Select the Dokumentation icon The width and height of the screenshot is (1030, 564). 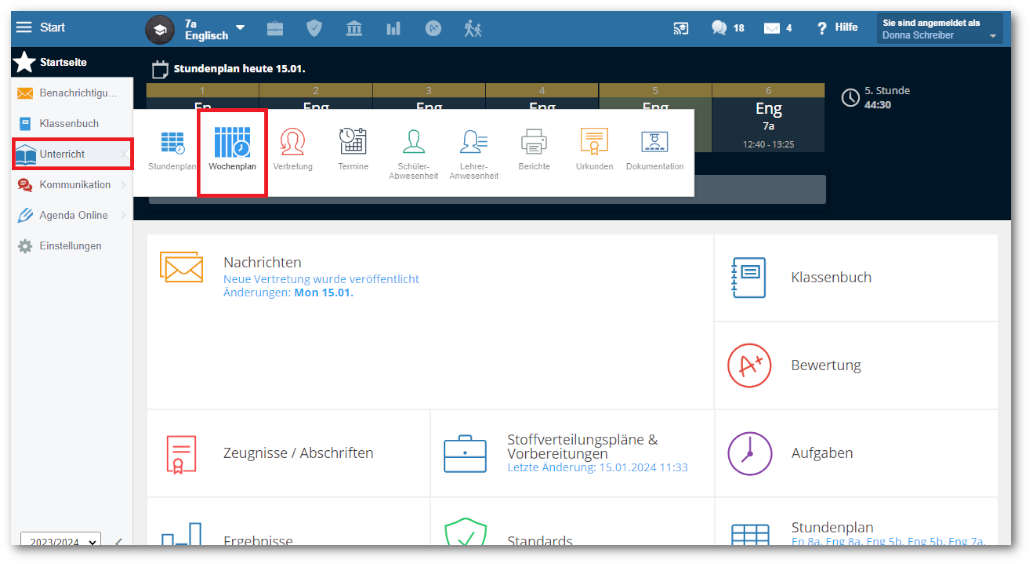coord(655,143)
